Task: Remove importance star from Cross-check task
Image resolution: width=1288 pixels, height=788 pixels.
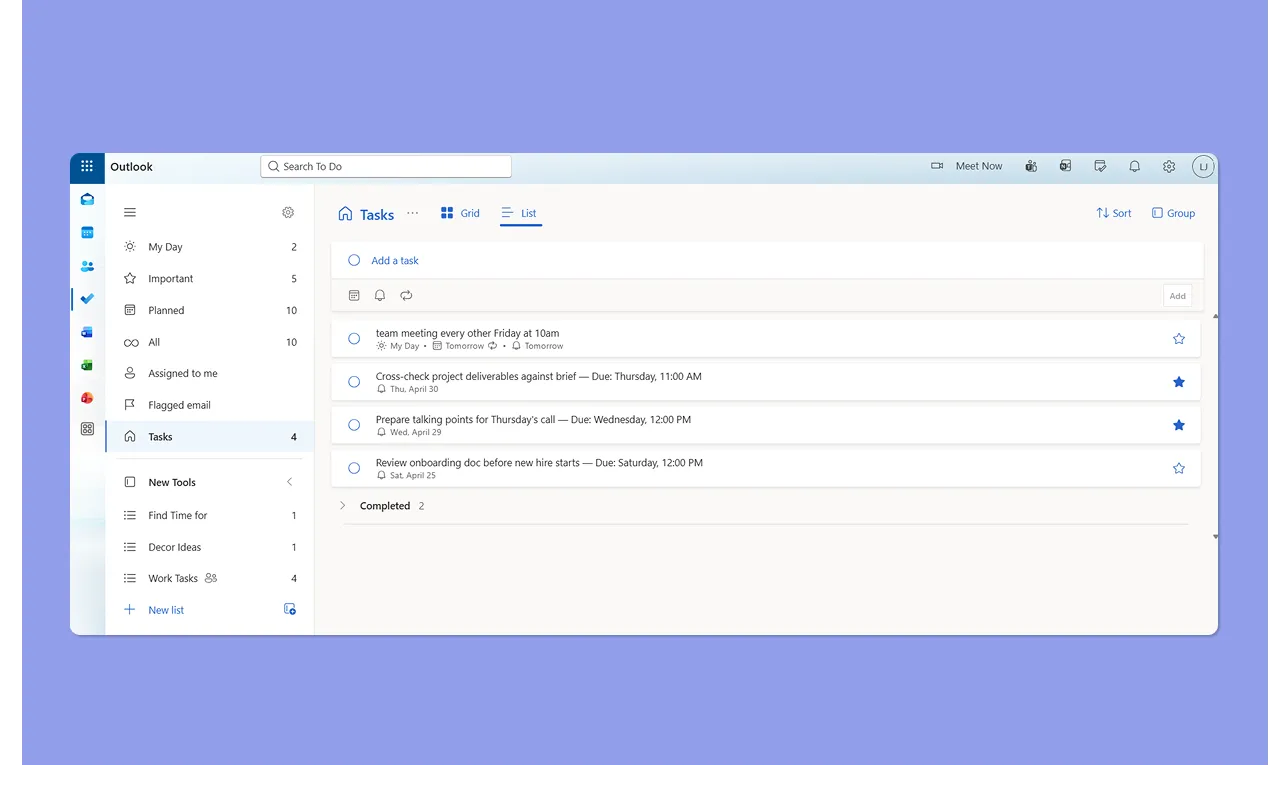Action: pos(1179,382)
